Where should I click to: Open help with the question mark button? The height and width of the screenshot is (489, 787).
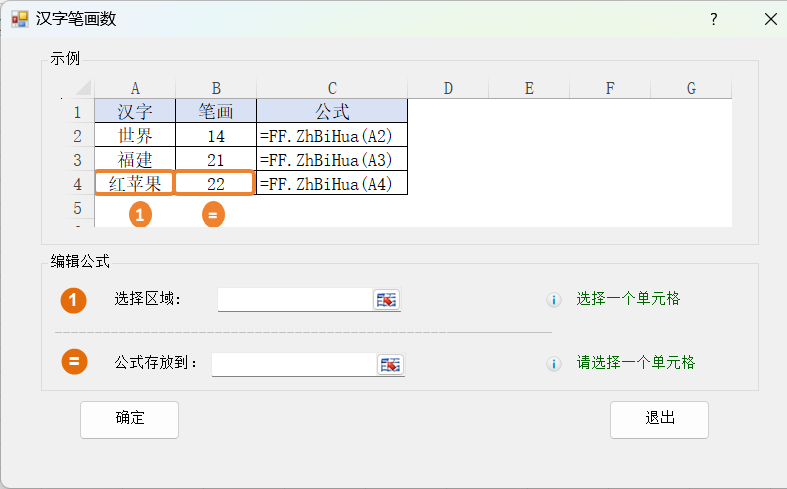coord(713,19)
